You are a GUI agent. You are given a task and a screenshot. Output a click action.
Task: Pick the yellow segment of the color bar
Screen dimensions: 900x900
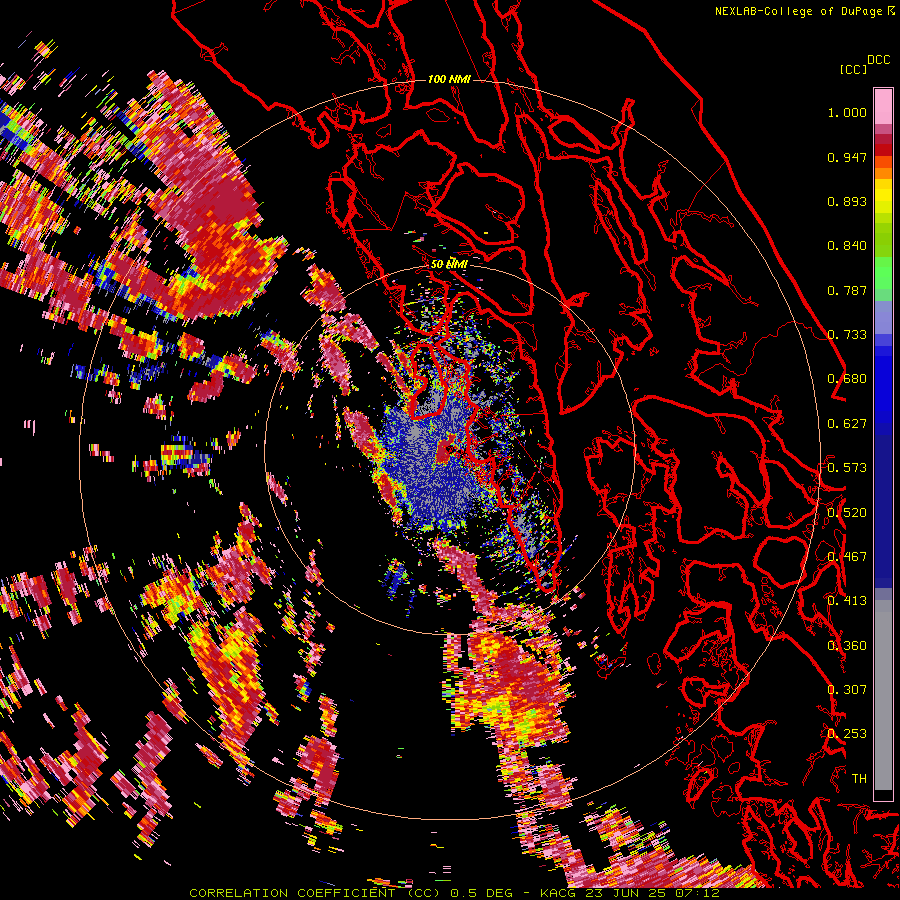(883, 198)
